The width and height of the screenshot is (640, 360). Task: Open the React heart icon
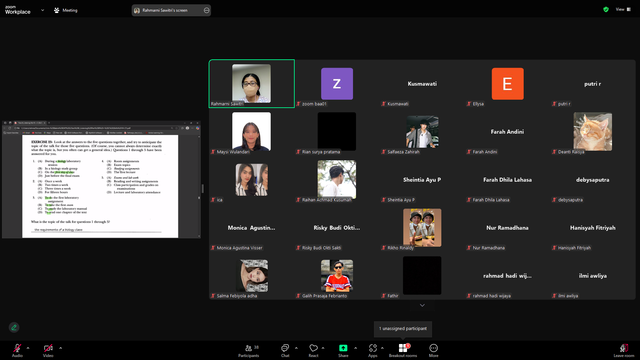click(313, 348)
